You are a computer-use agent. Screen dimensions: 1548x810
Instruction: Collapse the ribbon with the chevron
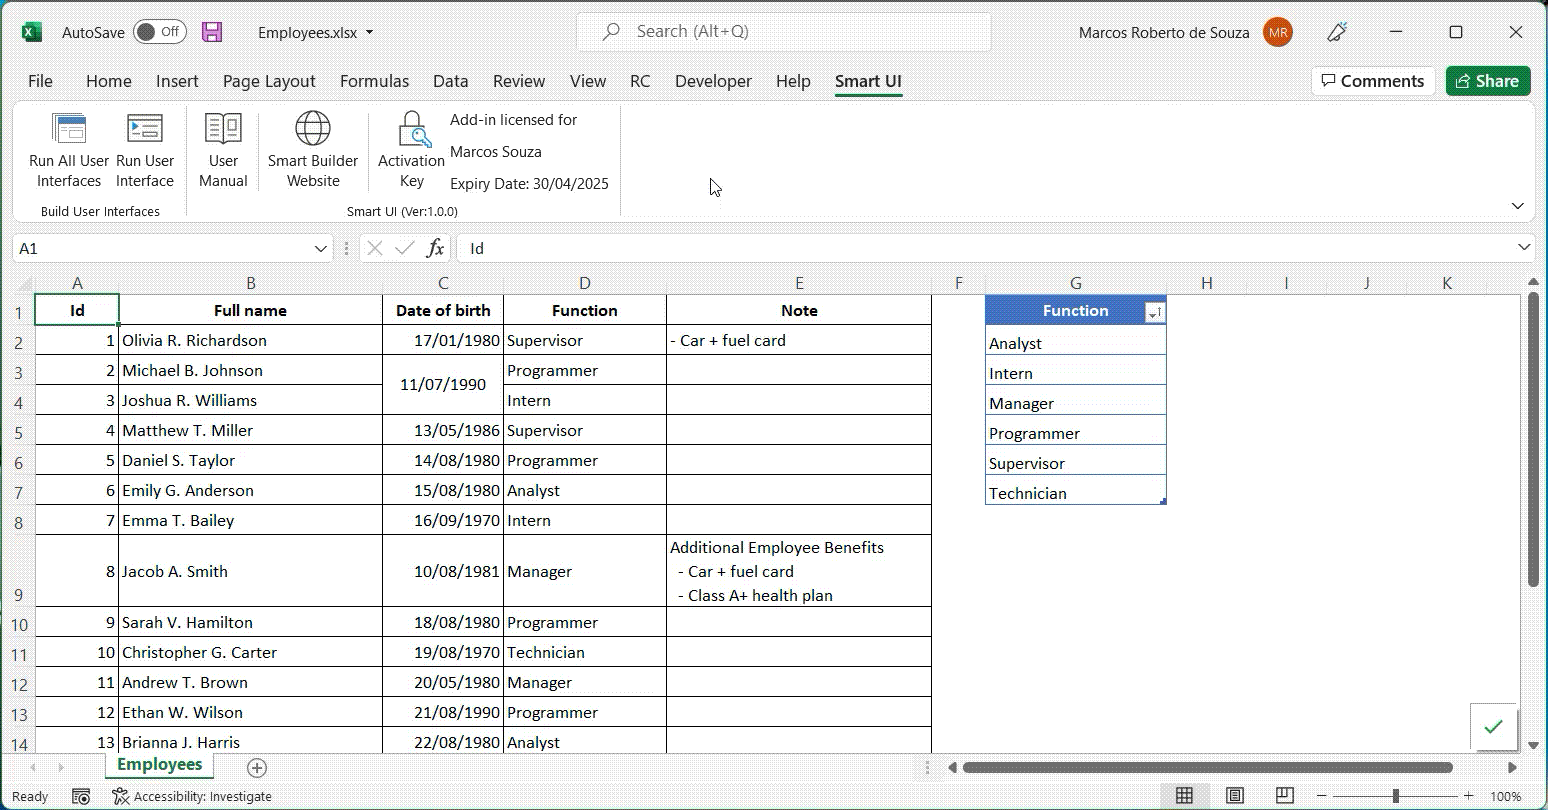point(1518,204)
